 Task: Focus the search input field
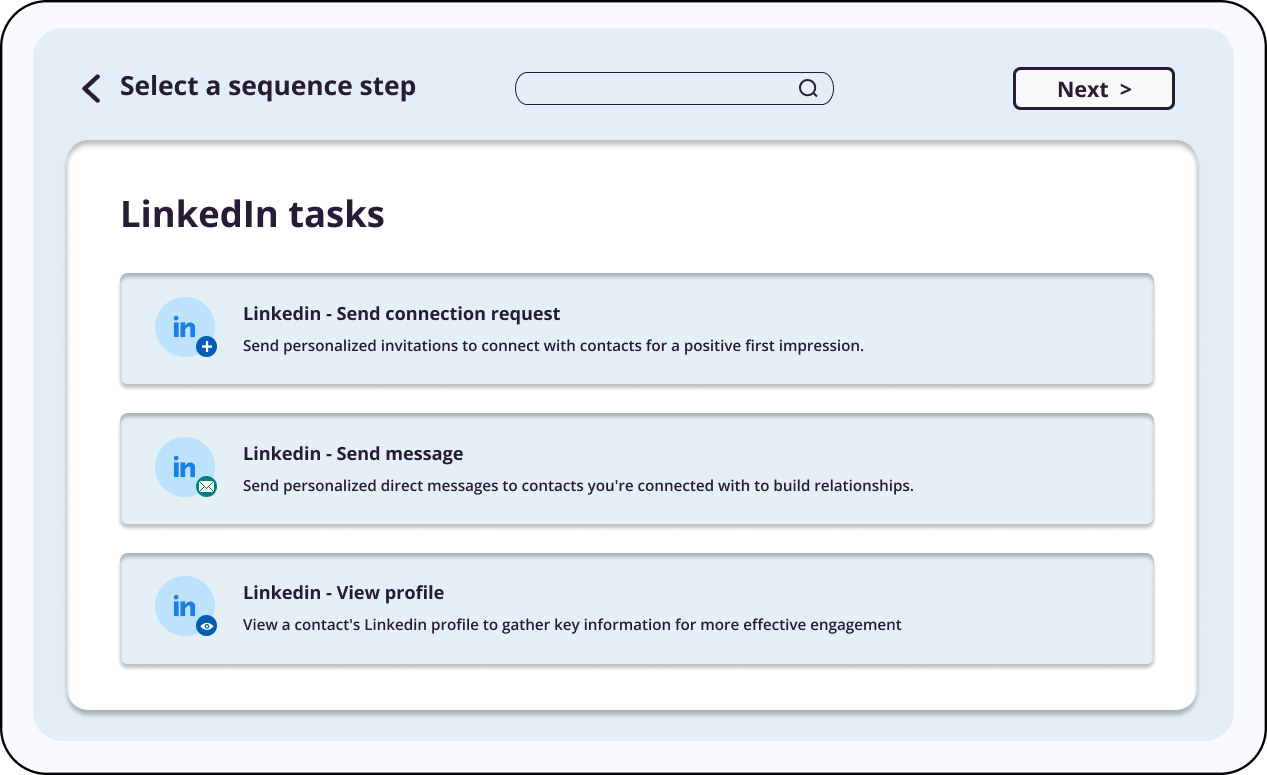coord(655,89)
